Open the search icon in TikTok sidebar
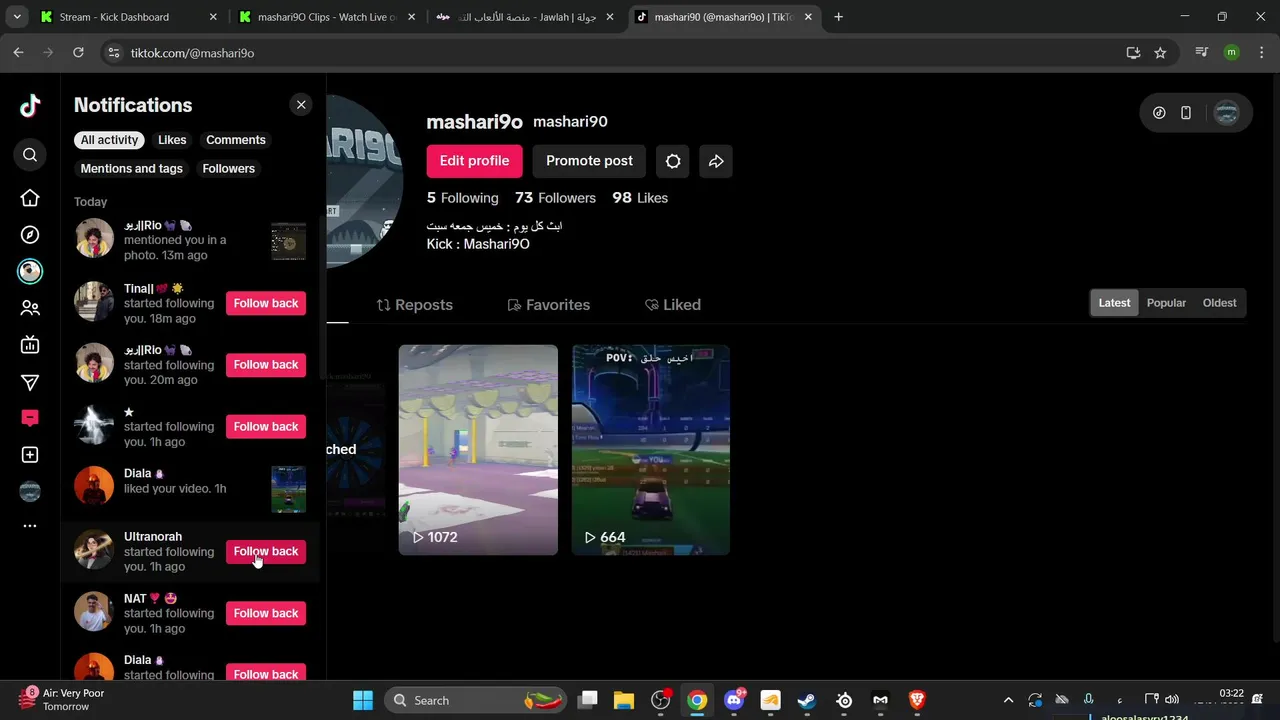This screenshot has height=720, width=1280. 30,155
